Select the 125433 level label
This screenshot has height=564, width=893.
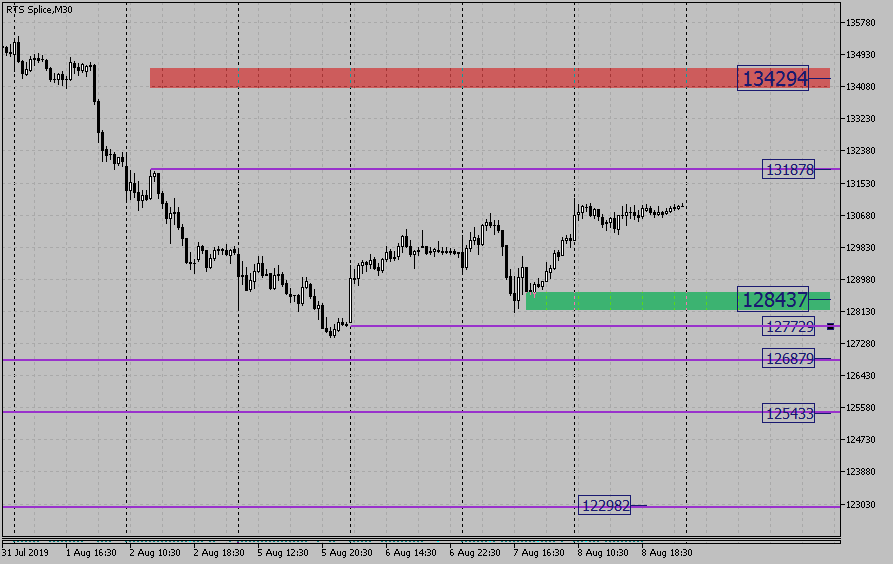pyautogui.click(x=788, y=412)
